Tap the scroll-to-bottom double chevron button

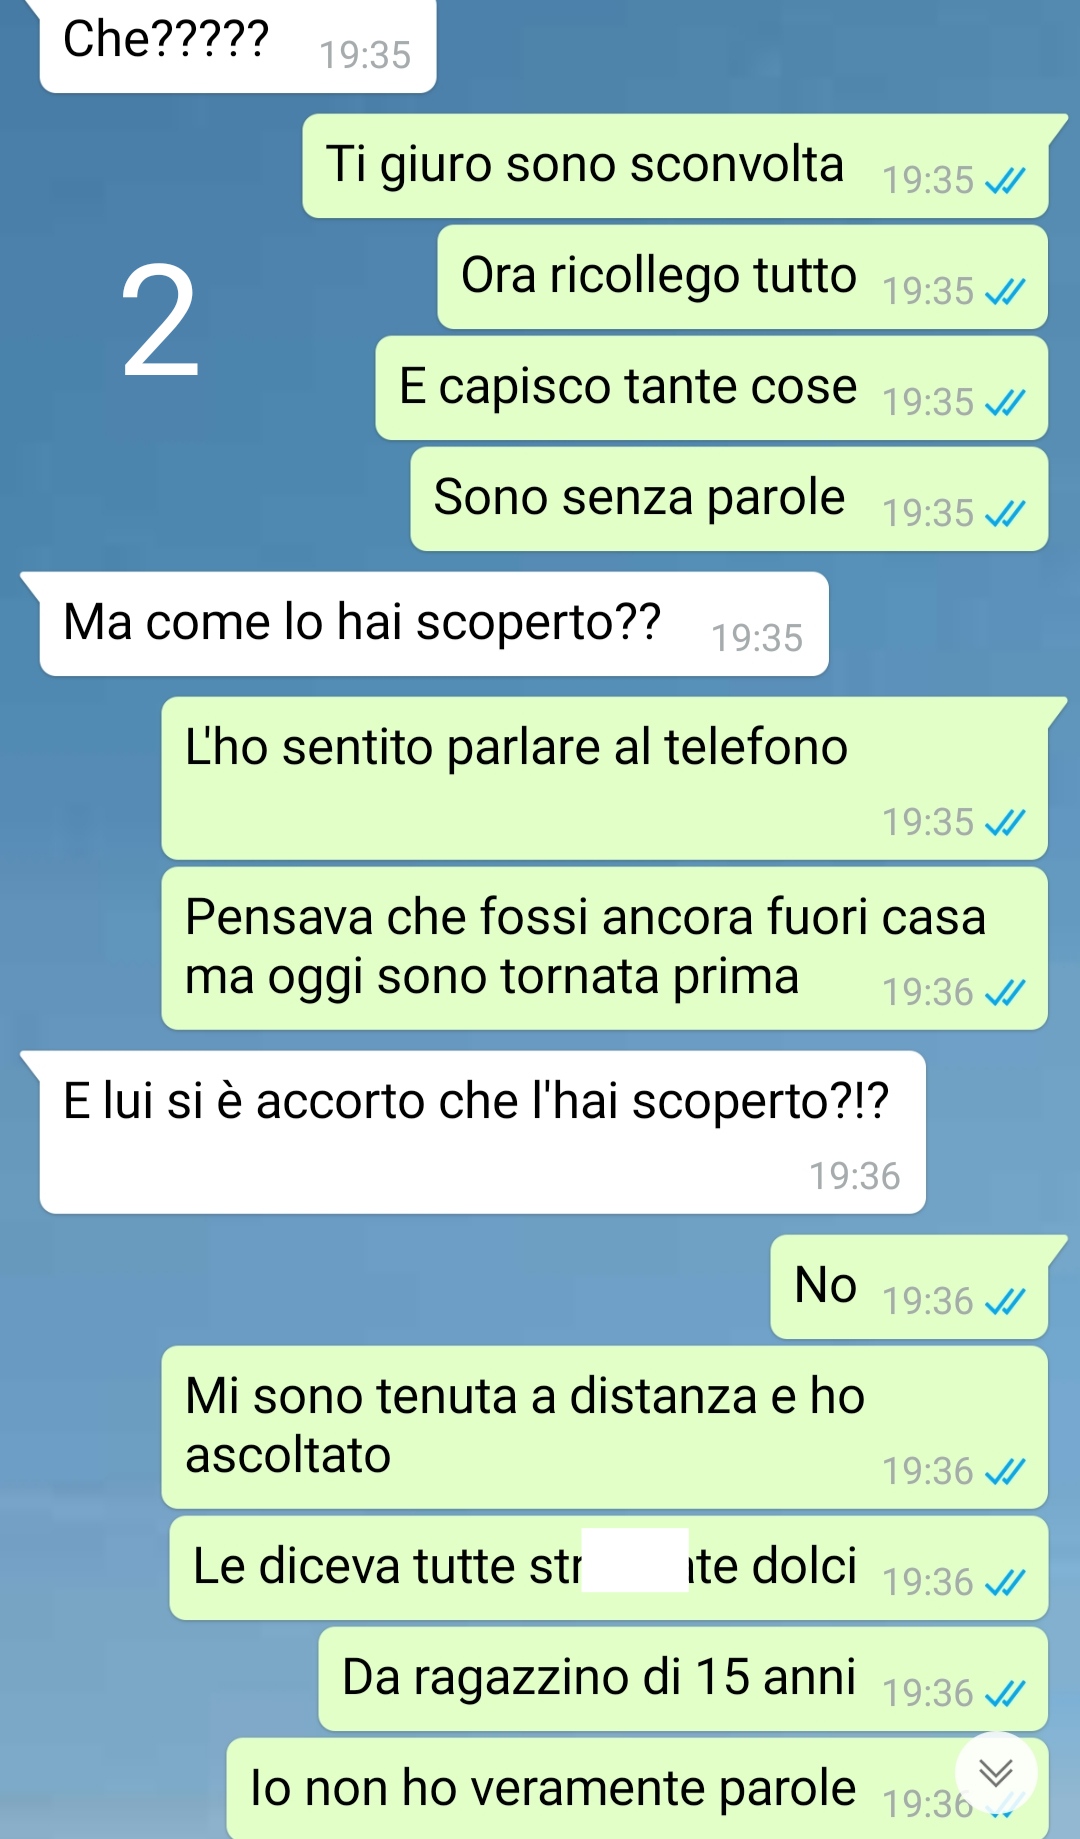[x=996, y=1773]
